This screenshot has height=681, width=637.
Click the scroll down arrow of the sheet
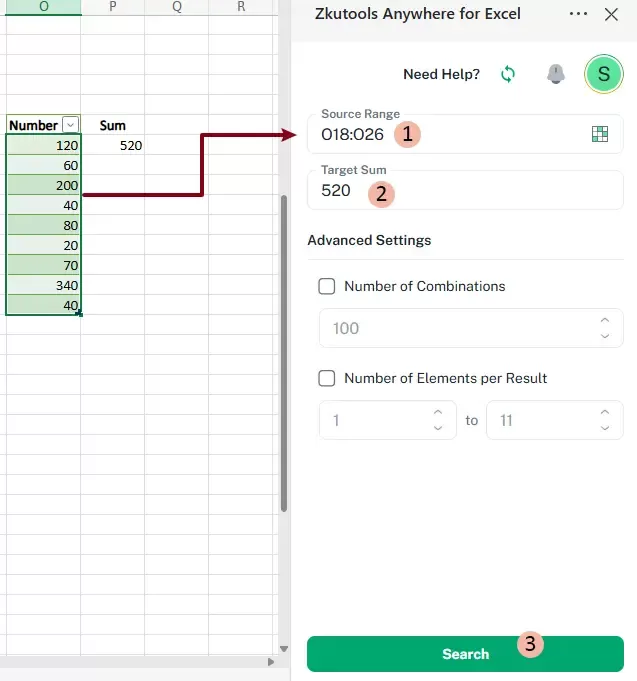[x=284, y=649]
